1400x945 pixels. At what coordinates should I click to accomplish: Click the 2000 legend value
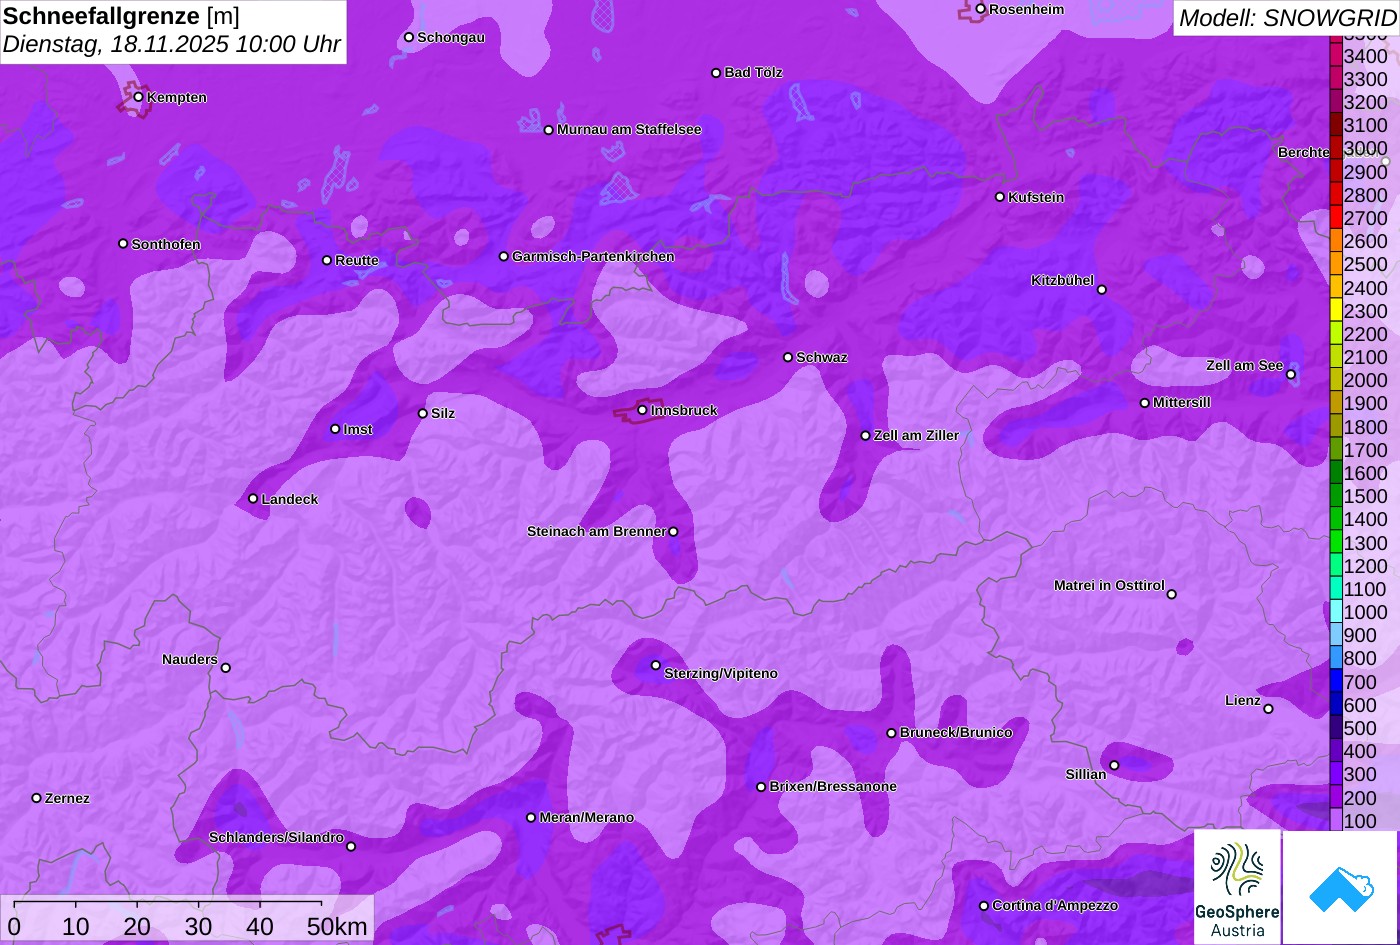(1365, 380)
